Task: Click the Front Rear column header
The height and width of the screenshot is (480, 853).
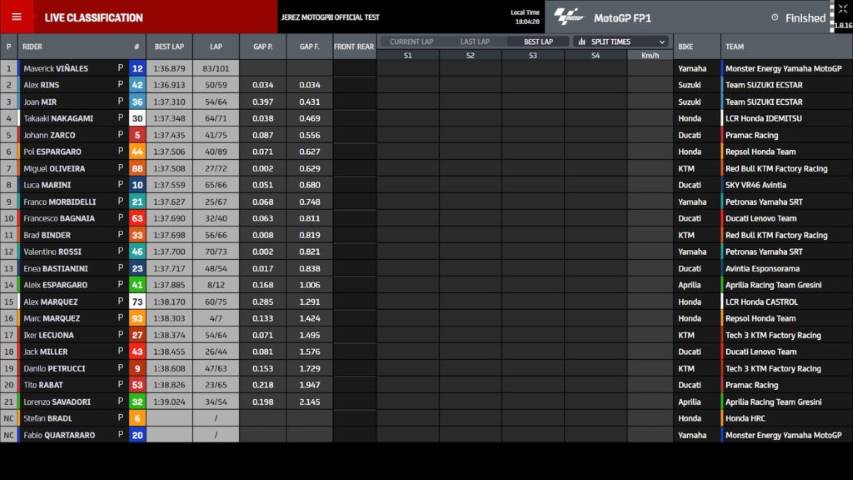Action: (x=354, y=47)
